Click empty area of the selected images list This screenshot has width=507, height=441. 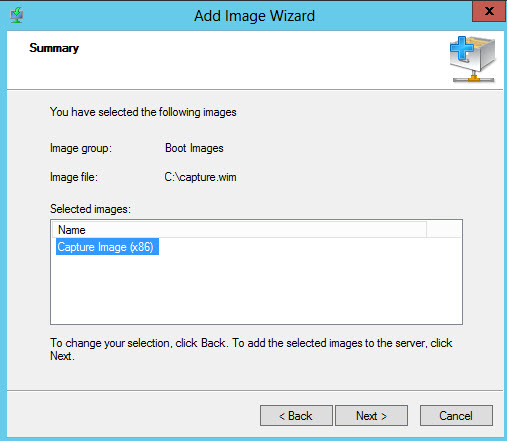pyautogui.click(x=256, y=288)
